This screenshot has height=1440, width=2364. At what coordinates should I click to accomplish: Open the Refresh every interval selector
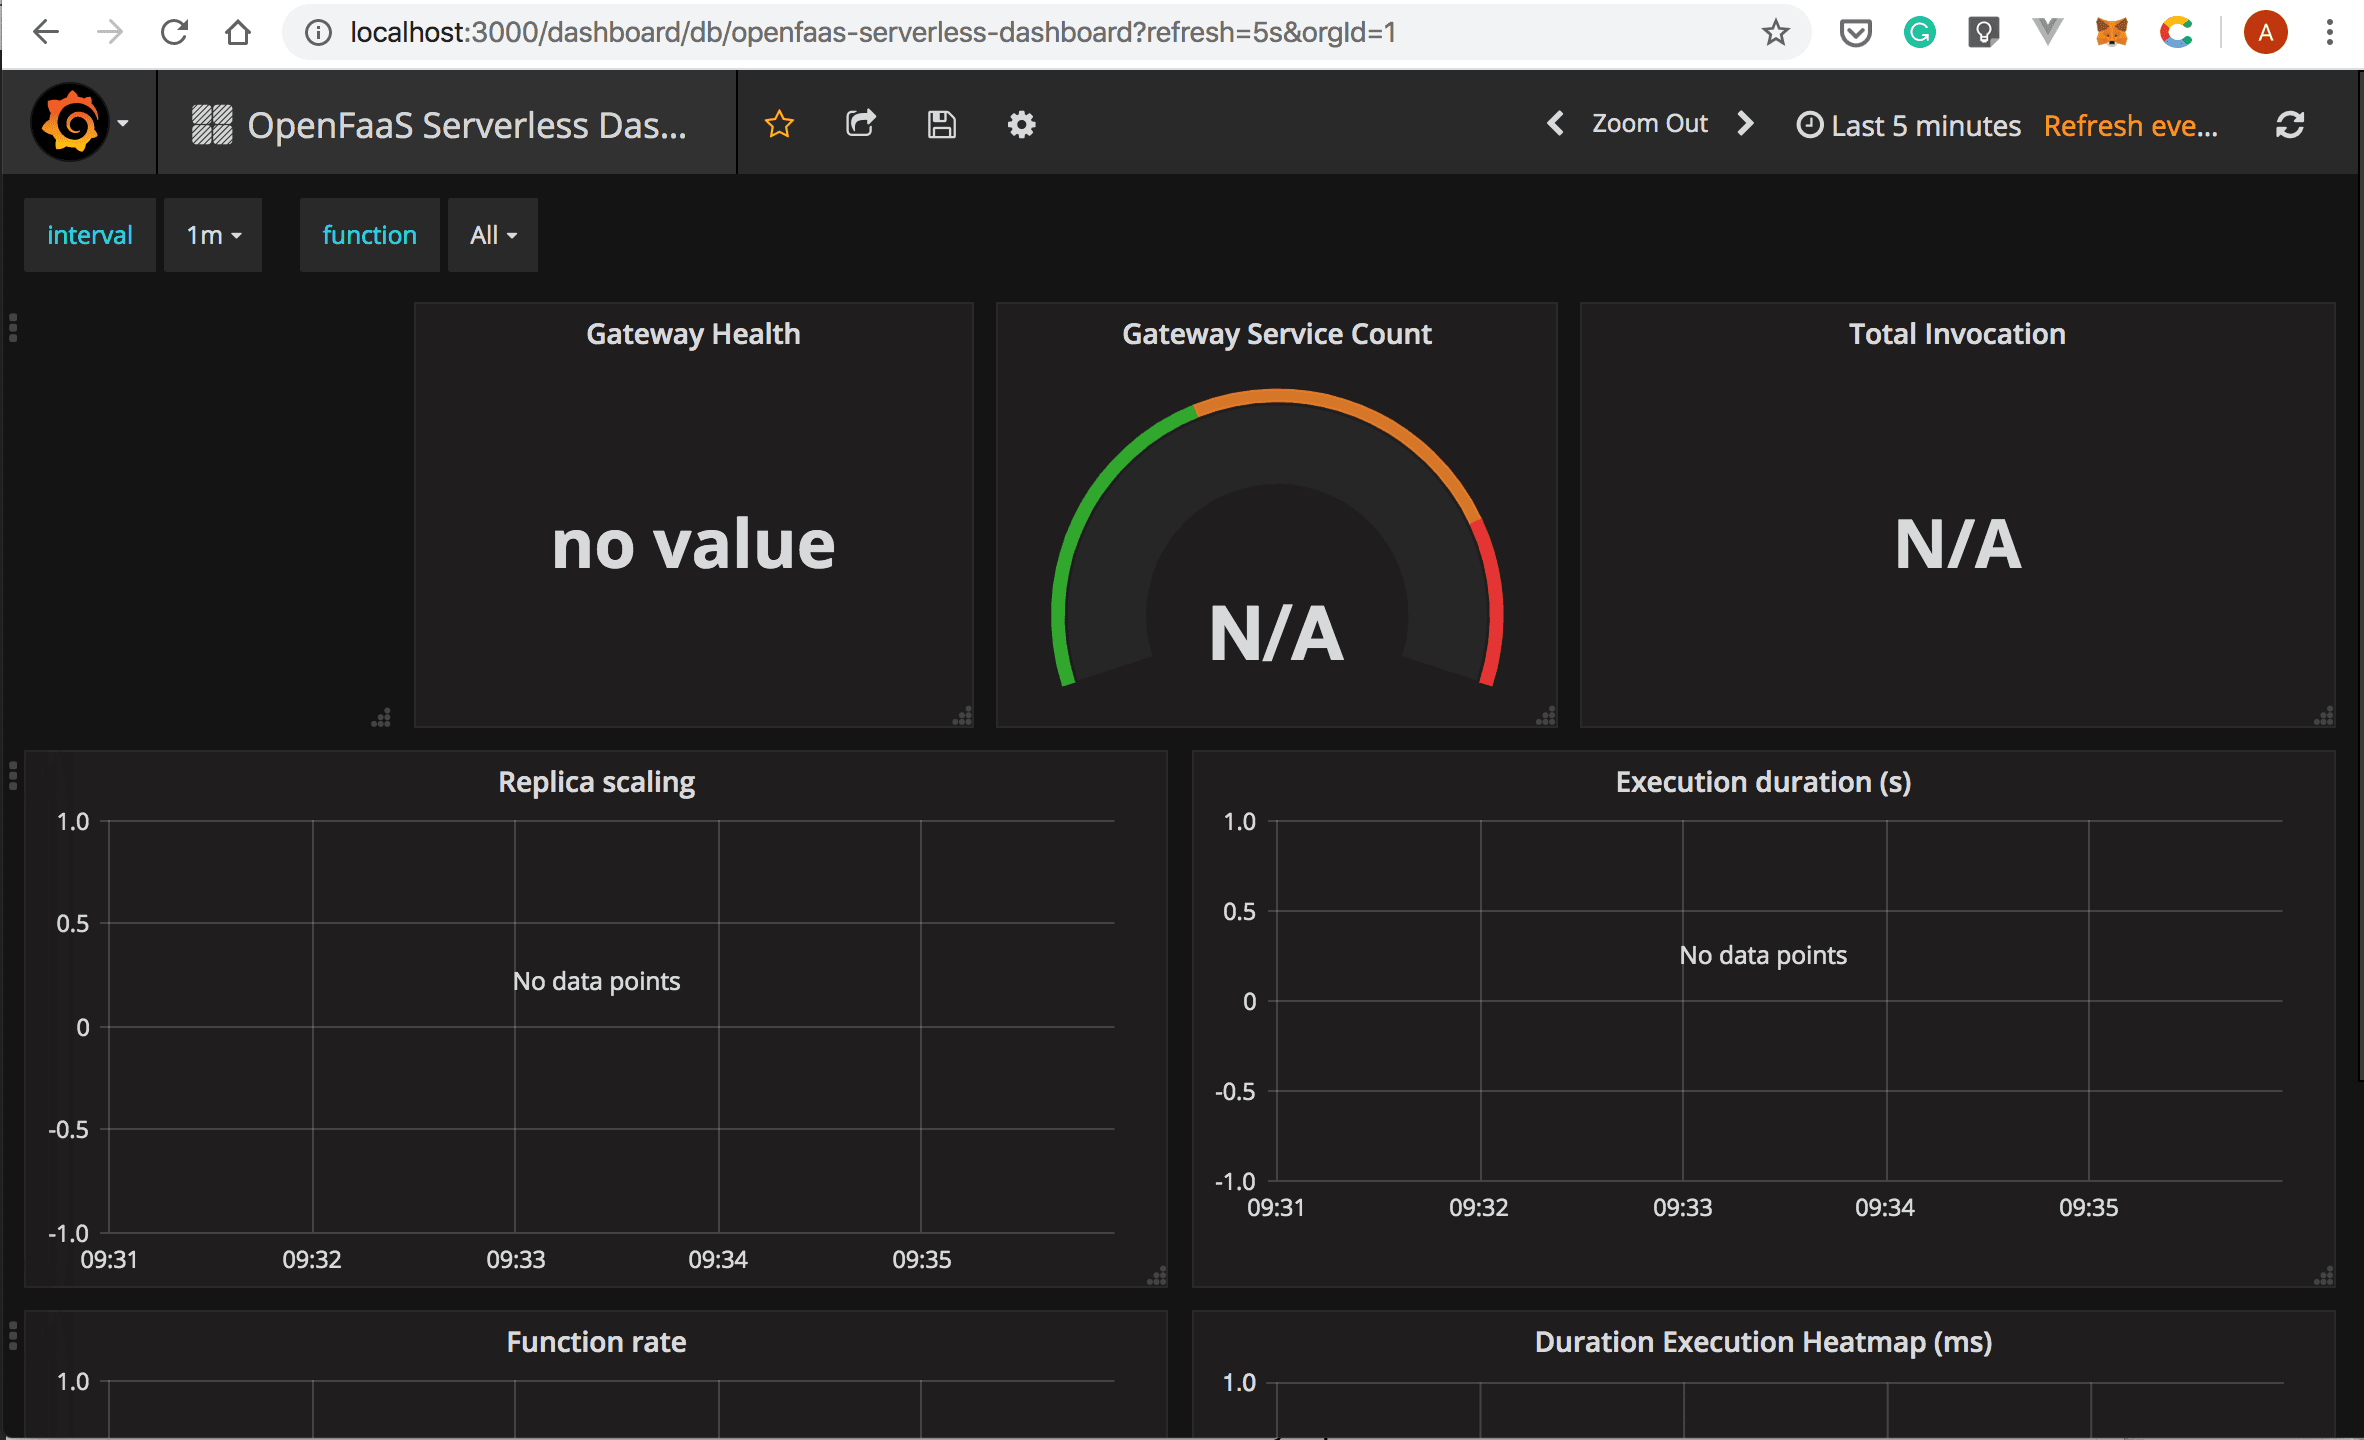tap(2130, 125)
